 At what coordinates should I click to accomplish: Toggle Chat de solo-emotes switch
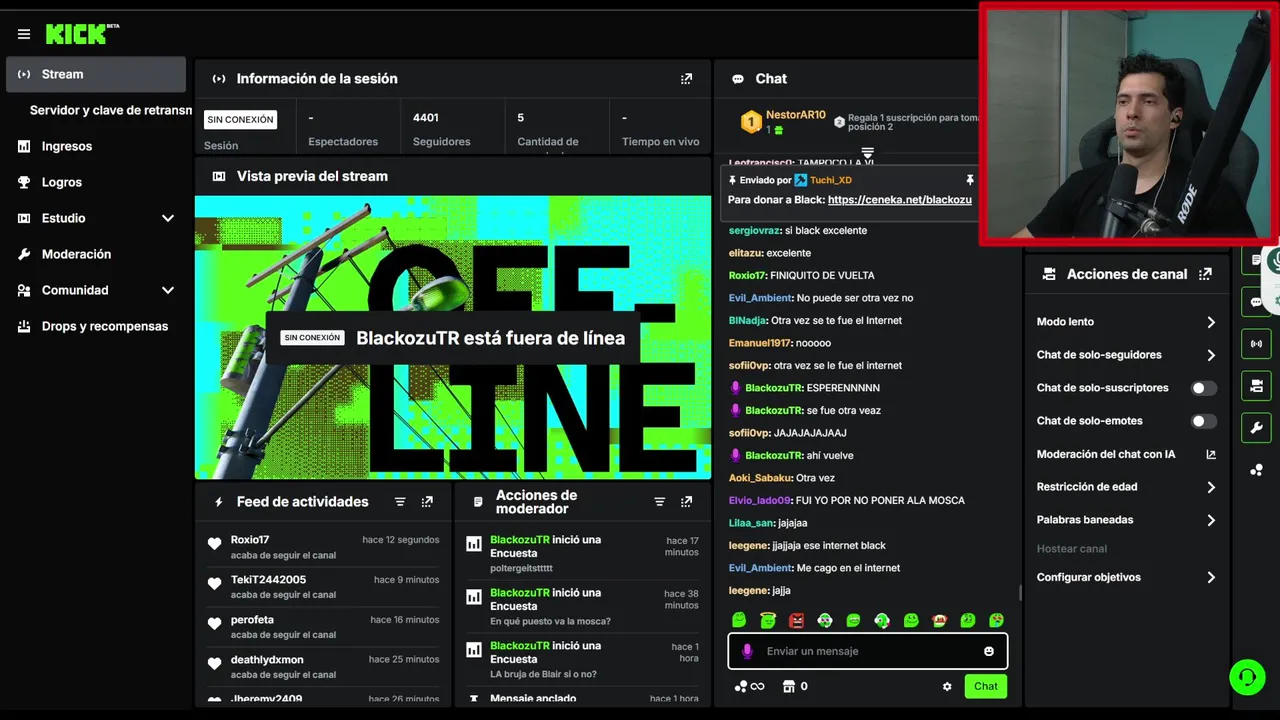pyautogui.click(x=1204, y=421)
